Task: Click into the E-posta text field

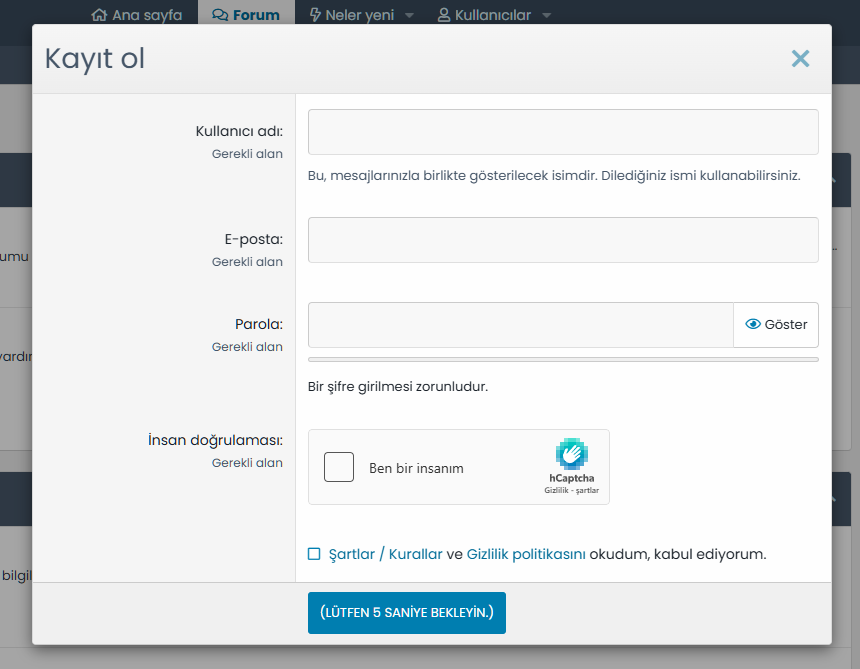Action: [563, 240]
